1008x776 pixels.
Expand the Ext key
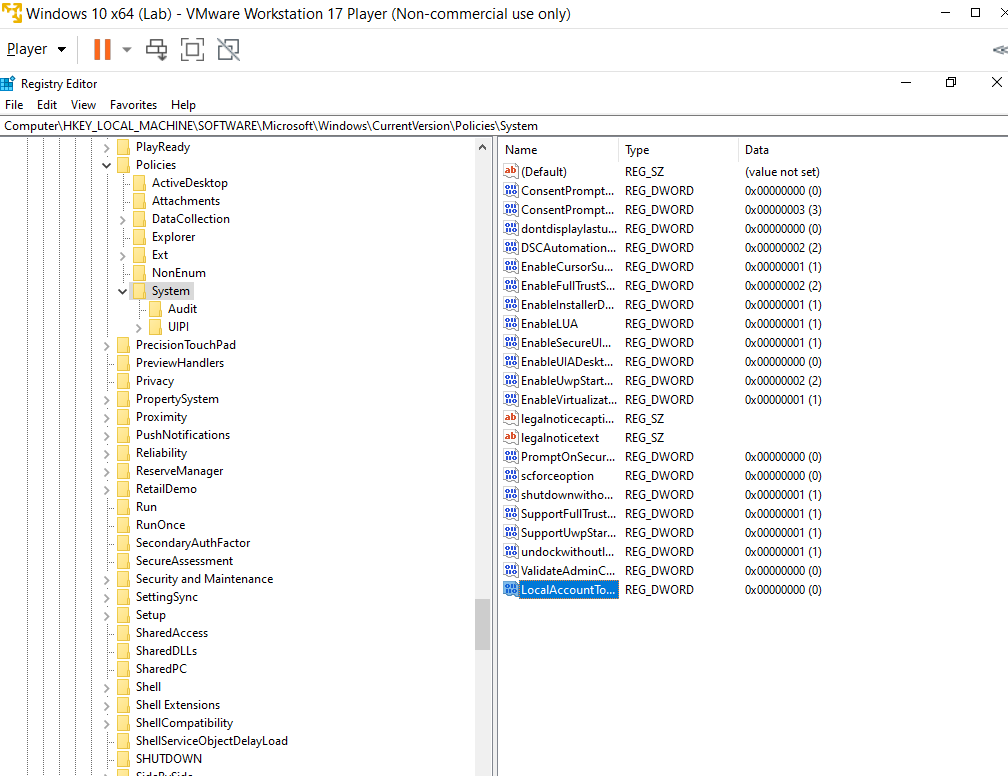pos(123,255)
